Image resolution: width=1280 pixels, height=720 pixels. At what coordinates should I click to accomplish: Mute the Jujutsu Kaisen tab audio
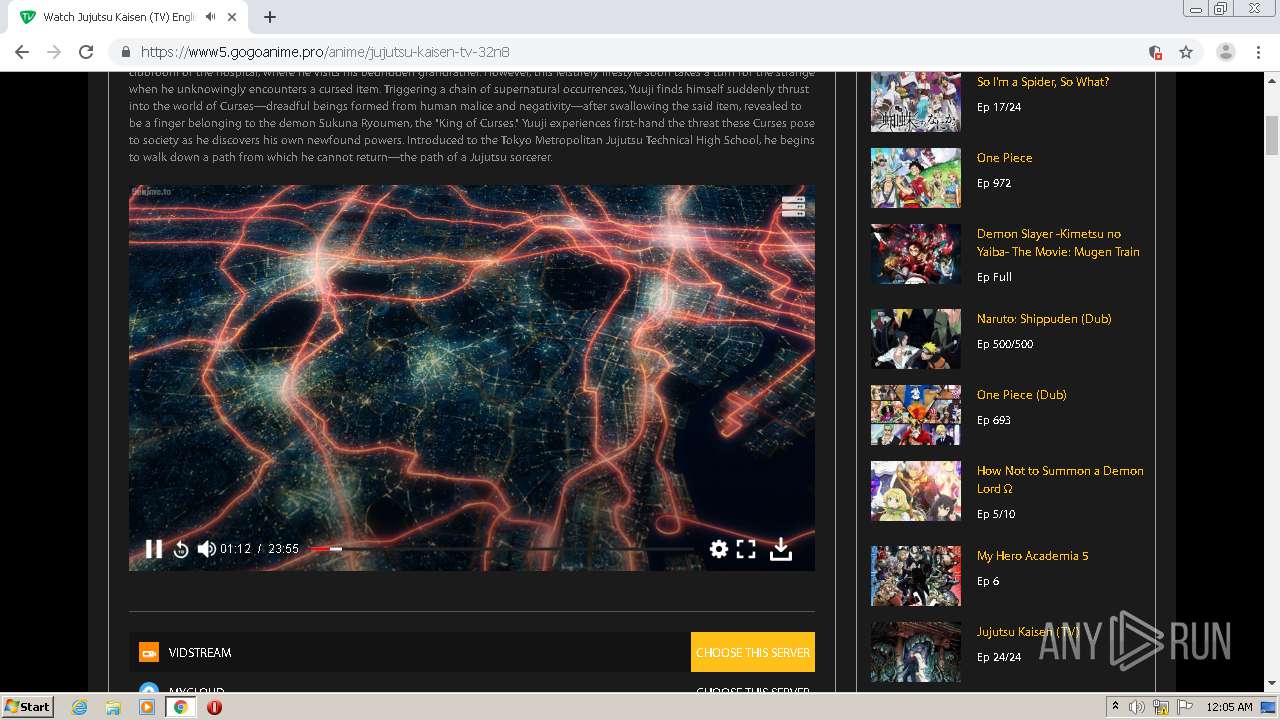click(211, 17)
